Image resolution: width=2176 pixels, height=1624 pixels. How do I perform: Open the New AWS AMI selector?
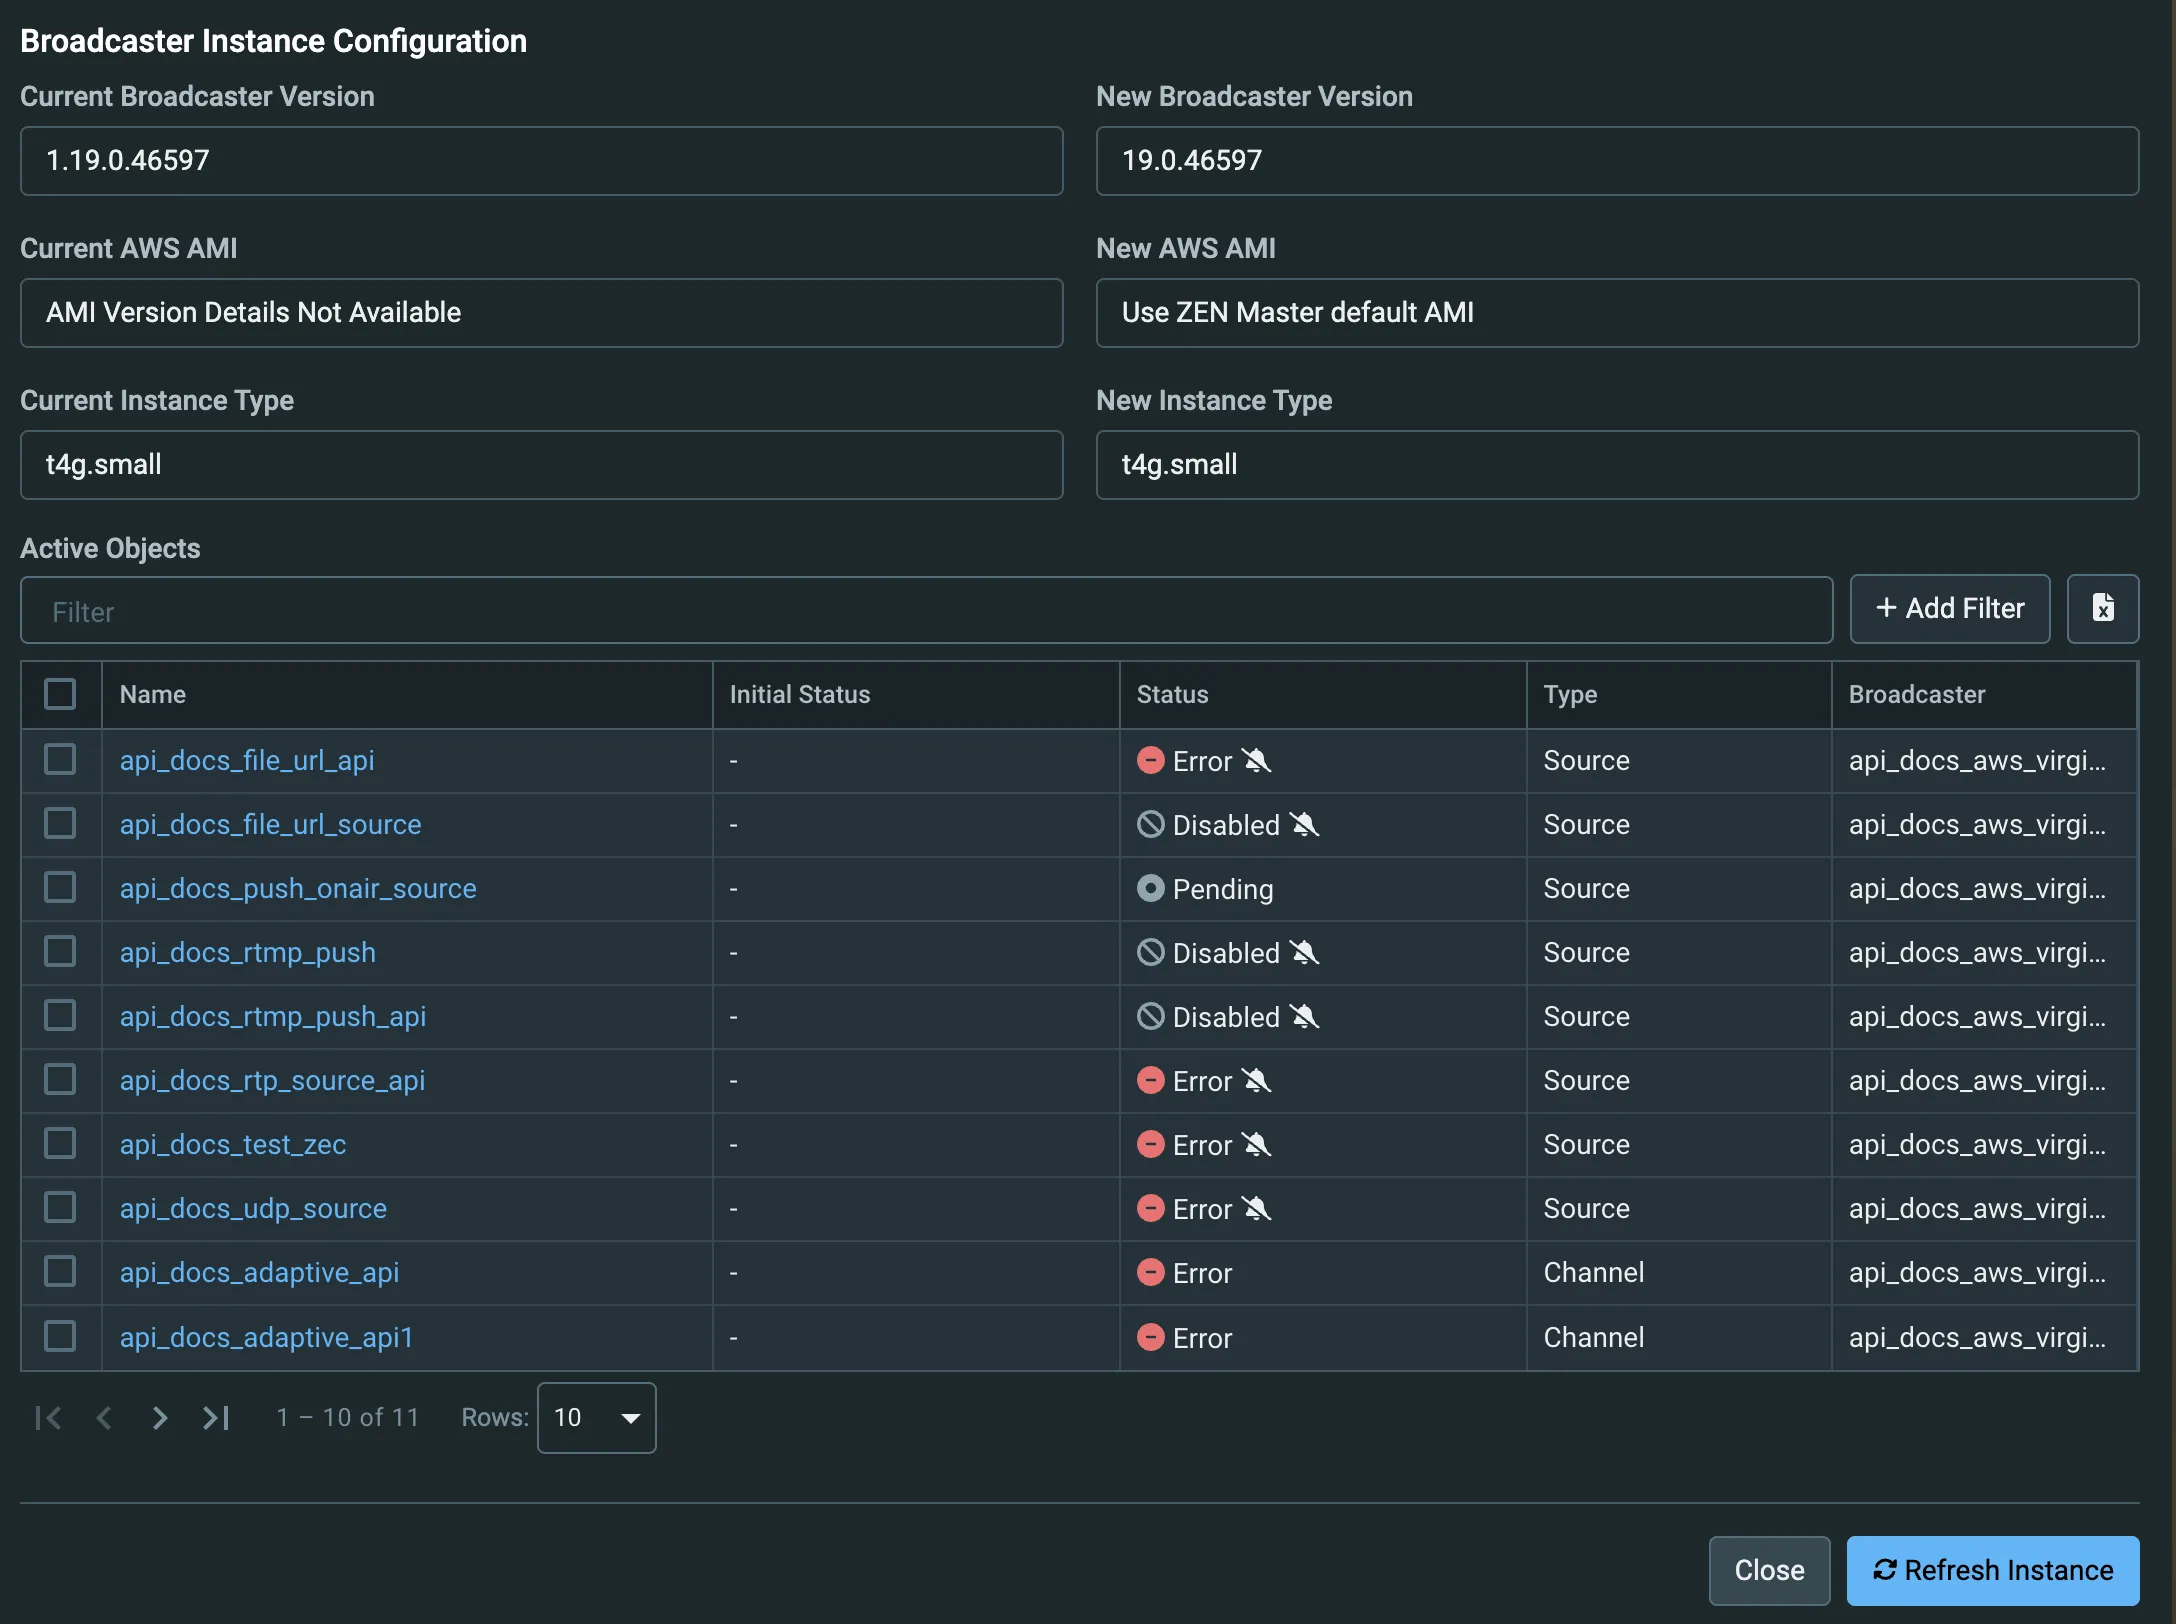[x=1617, y=313]
